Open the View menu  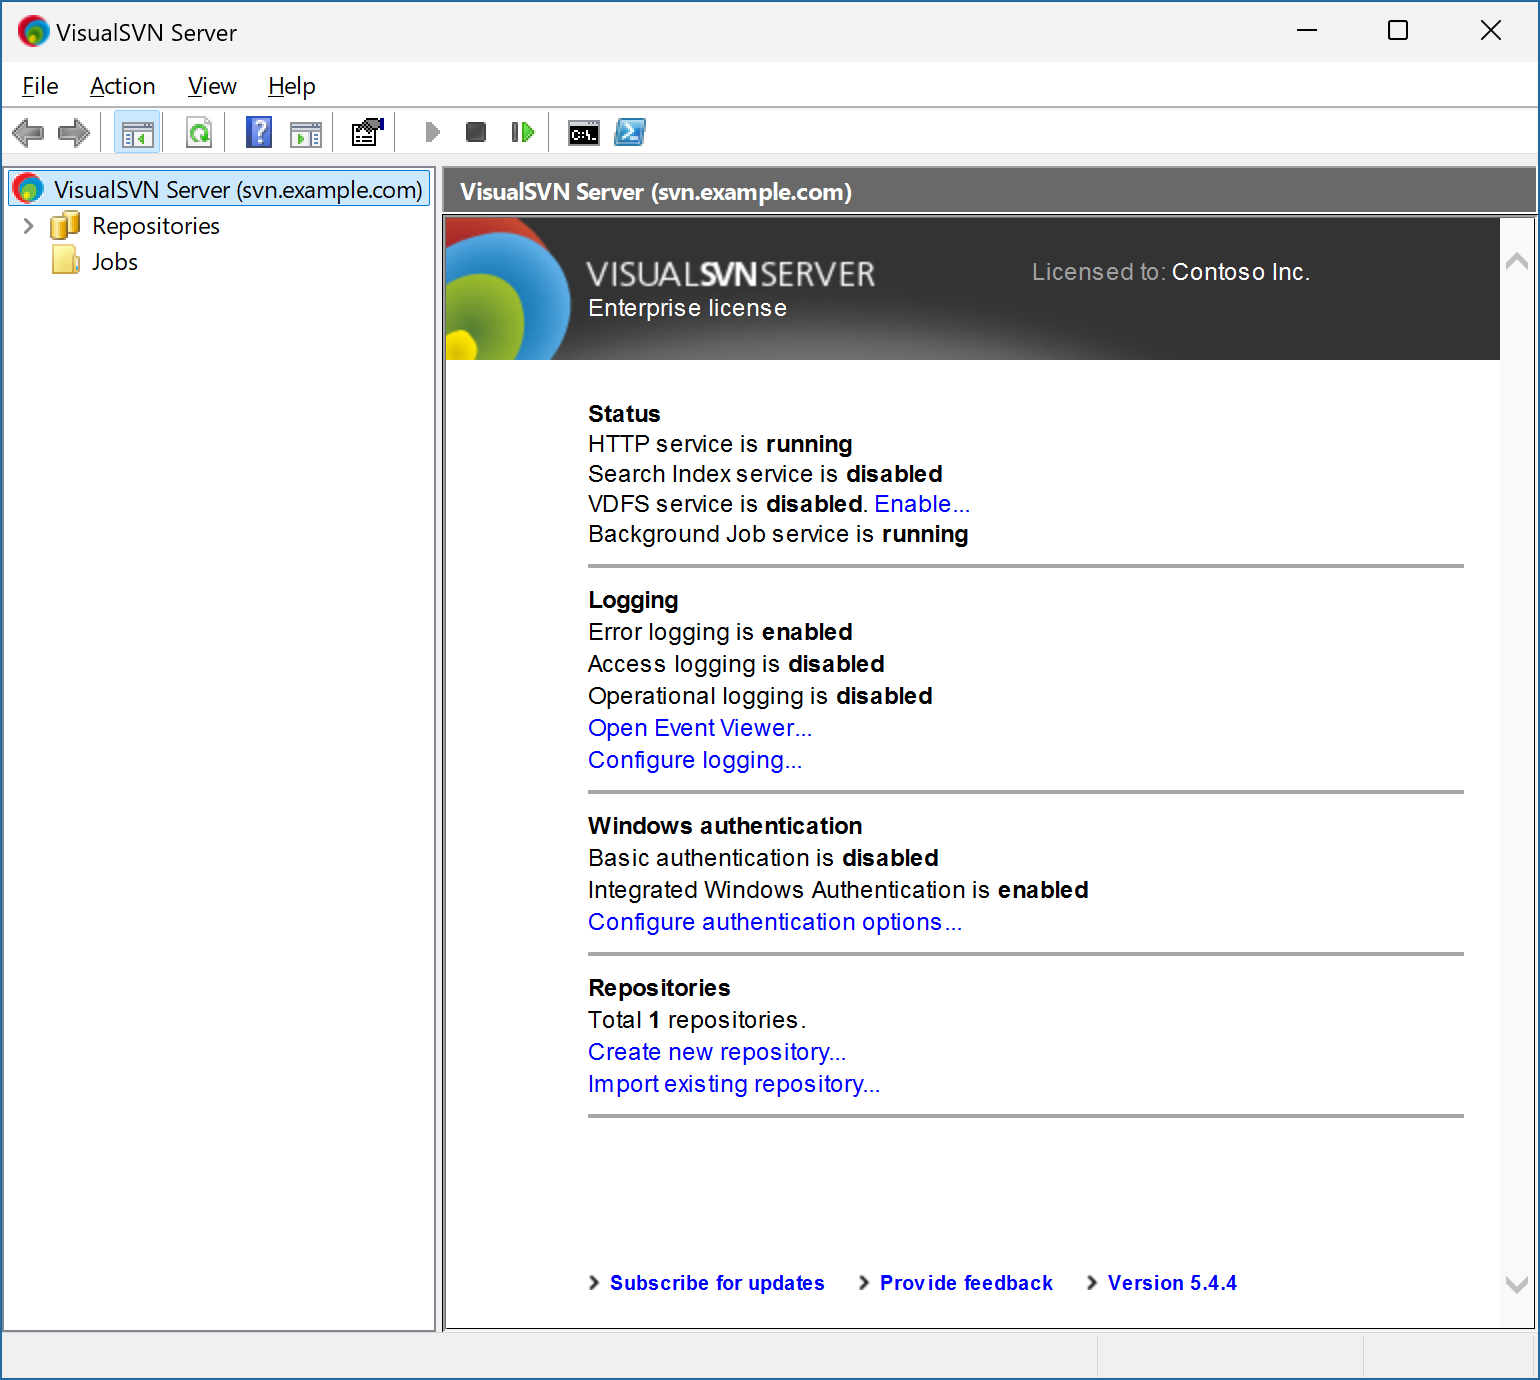212,86
